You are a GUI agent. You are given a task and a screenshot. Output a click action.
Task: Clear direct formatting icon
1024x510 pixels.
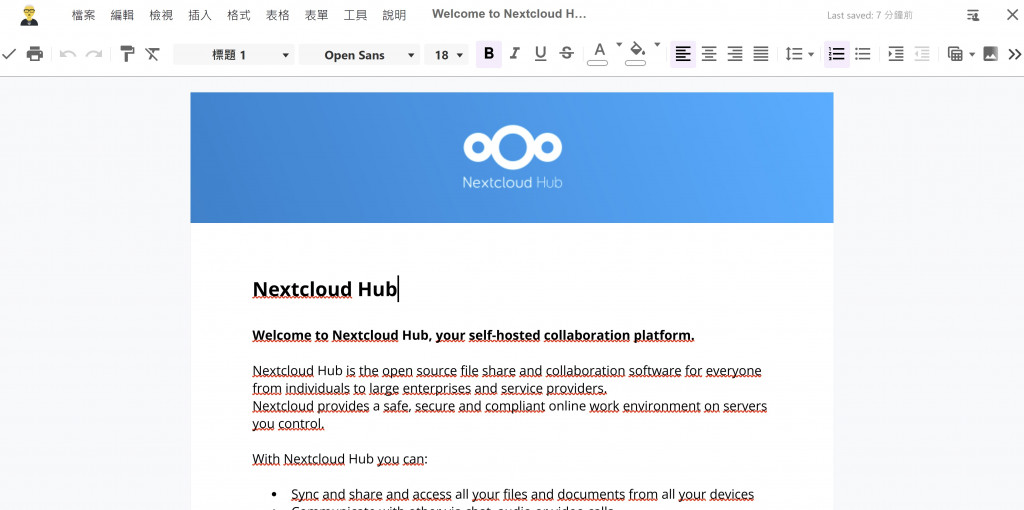[x=152, y=54]
